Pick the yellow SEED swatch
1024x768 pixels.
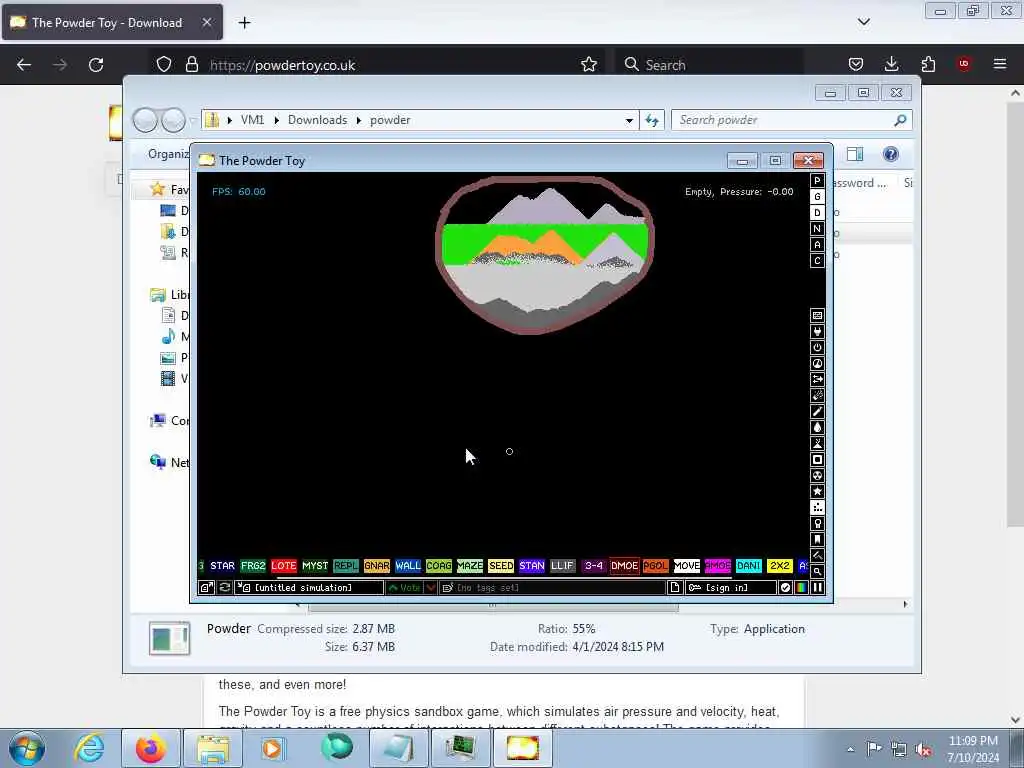coord(501,566)
